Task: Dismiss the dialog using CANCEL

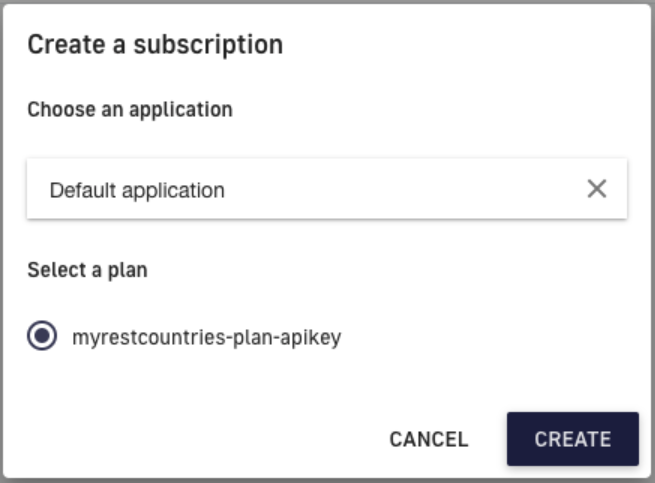Action: tap(428, 439)
